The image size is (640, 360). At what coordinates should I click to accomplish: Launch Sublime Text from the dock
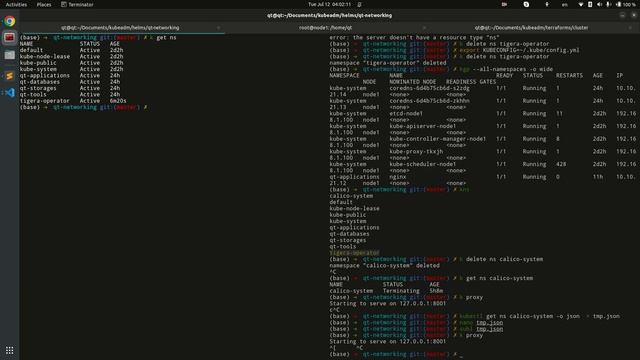tap(10, 76)
